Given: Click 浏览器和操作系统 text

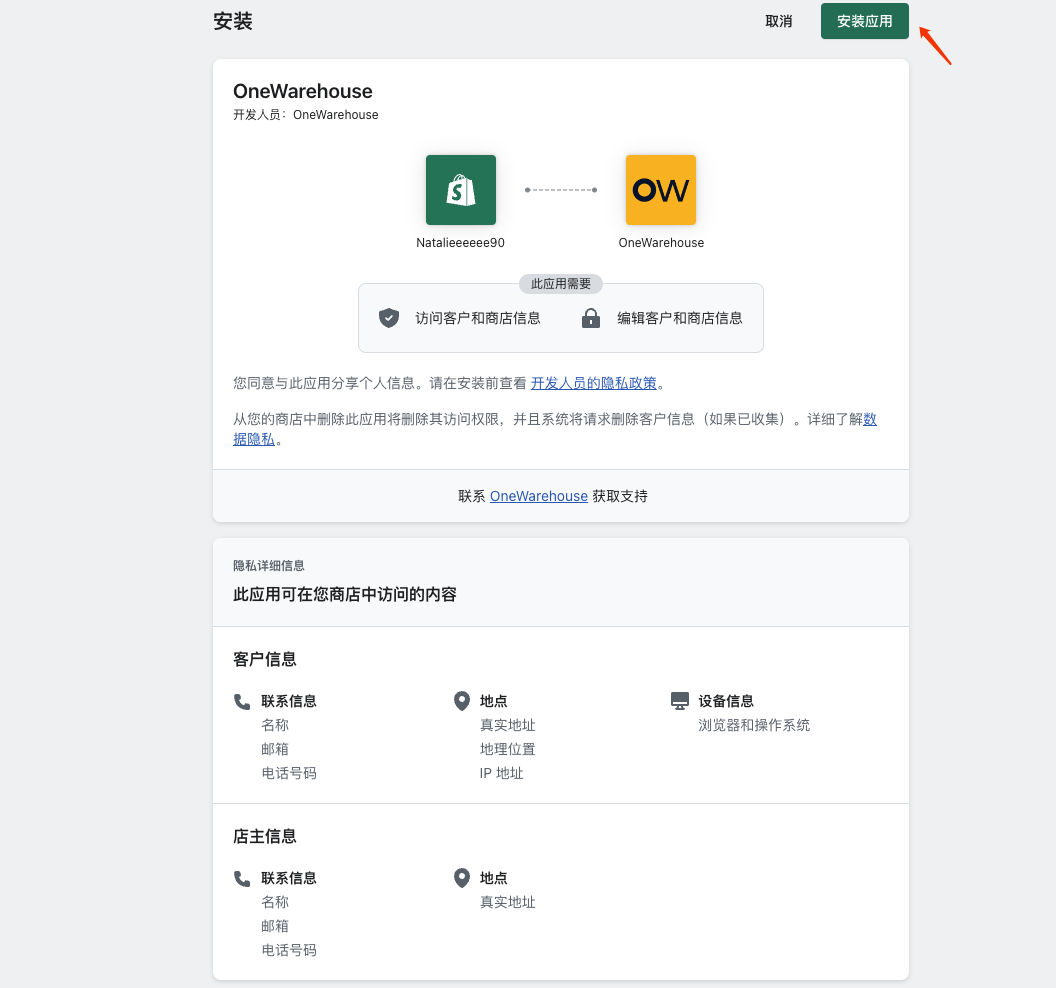Looking at the screenshot, I should (754, 725).
